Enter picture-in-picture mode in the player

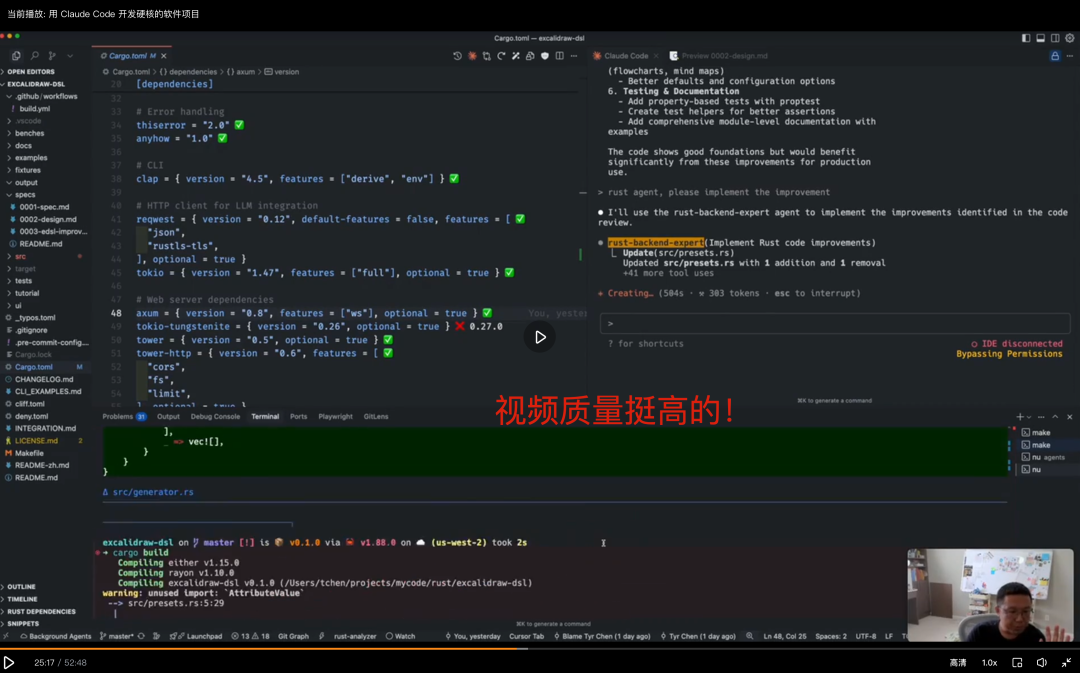(1017, 662)
